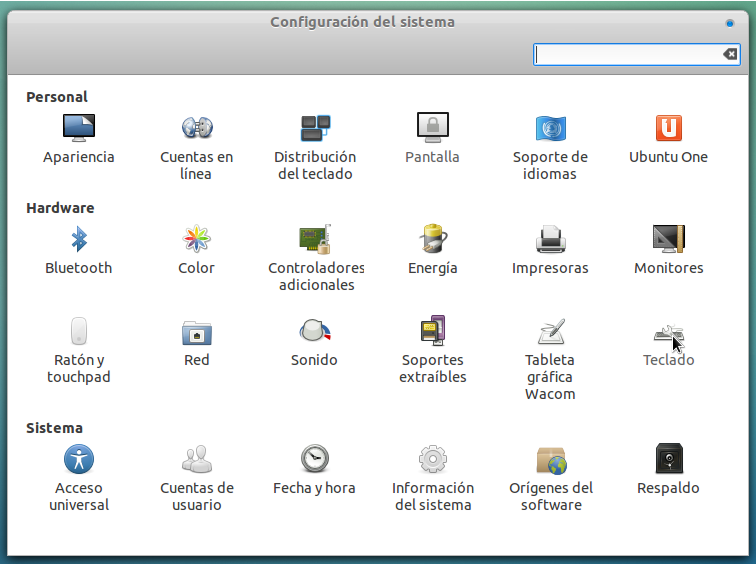Clear the search field with the erase icon
Screen dimensions: 756x564
(x=730, y=54)
